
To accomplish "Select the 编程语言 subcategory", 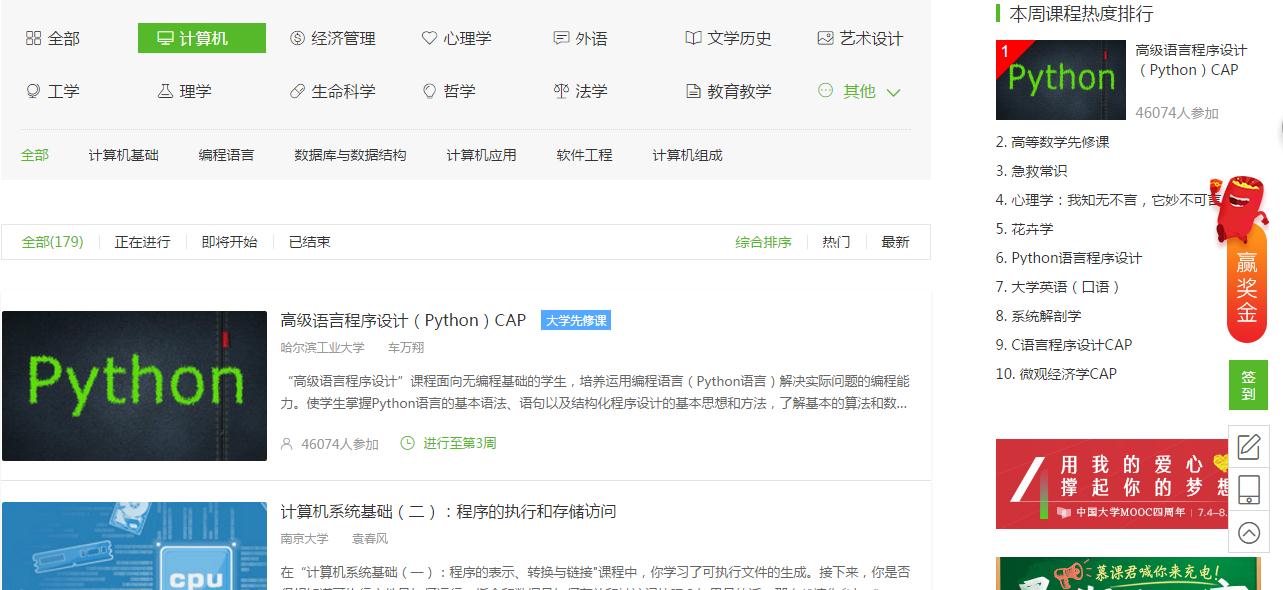I will click(x=226, y=155).
